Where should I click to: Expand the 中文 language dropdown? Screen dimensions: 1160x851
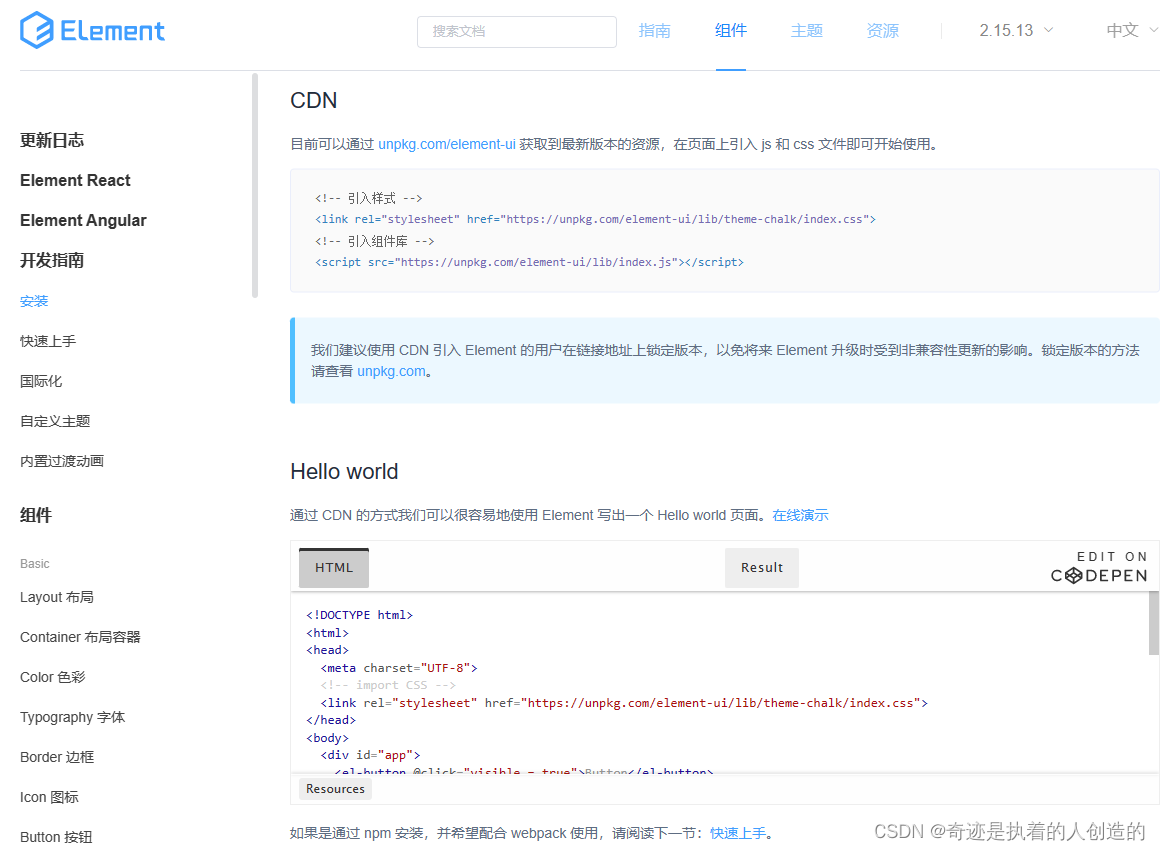point(1131,30)
